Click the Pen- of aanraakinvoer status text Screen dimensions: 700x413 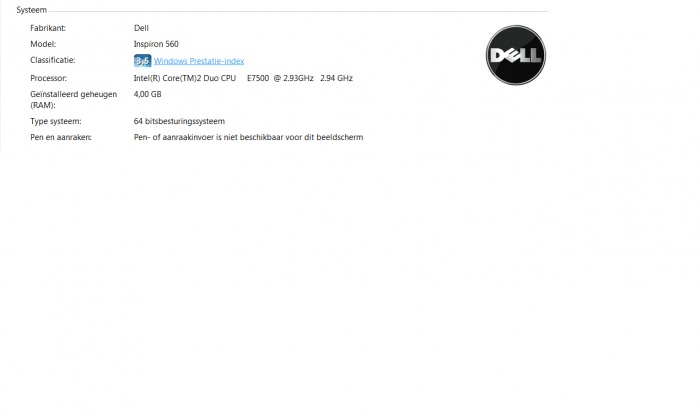(x=249, y=137)
